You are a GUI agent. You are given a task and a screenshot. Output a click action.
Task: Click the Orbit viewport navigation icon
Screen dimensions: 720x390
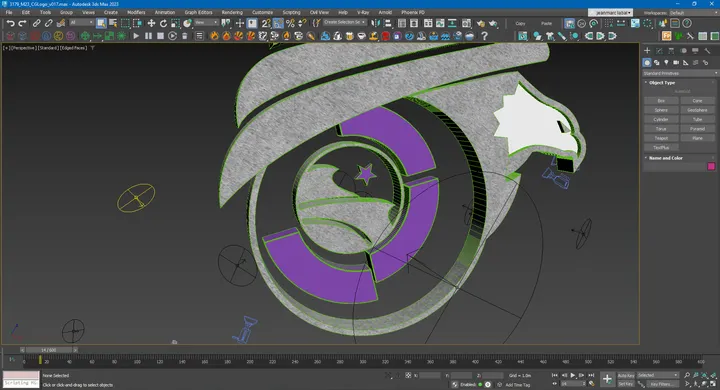point(704,384)
